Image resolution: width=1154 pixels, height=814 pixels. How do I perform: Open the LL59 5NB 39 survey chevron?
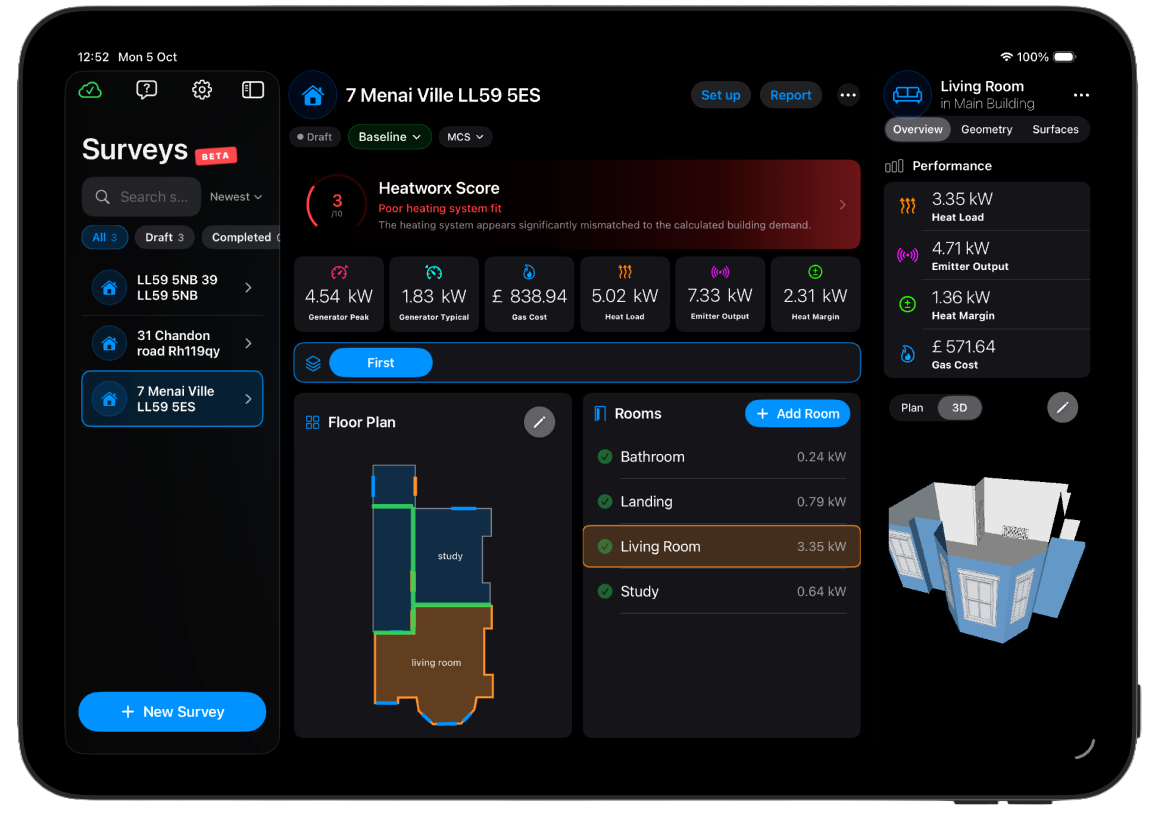pyautogui.click(x=248, y=287)
